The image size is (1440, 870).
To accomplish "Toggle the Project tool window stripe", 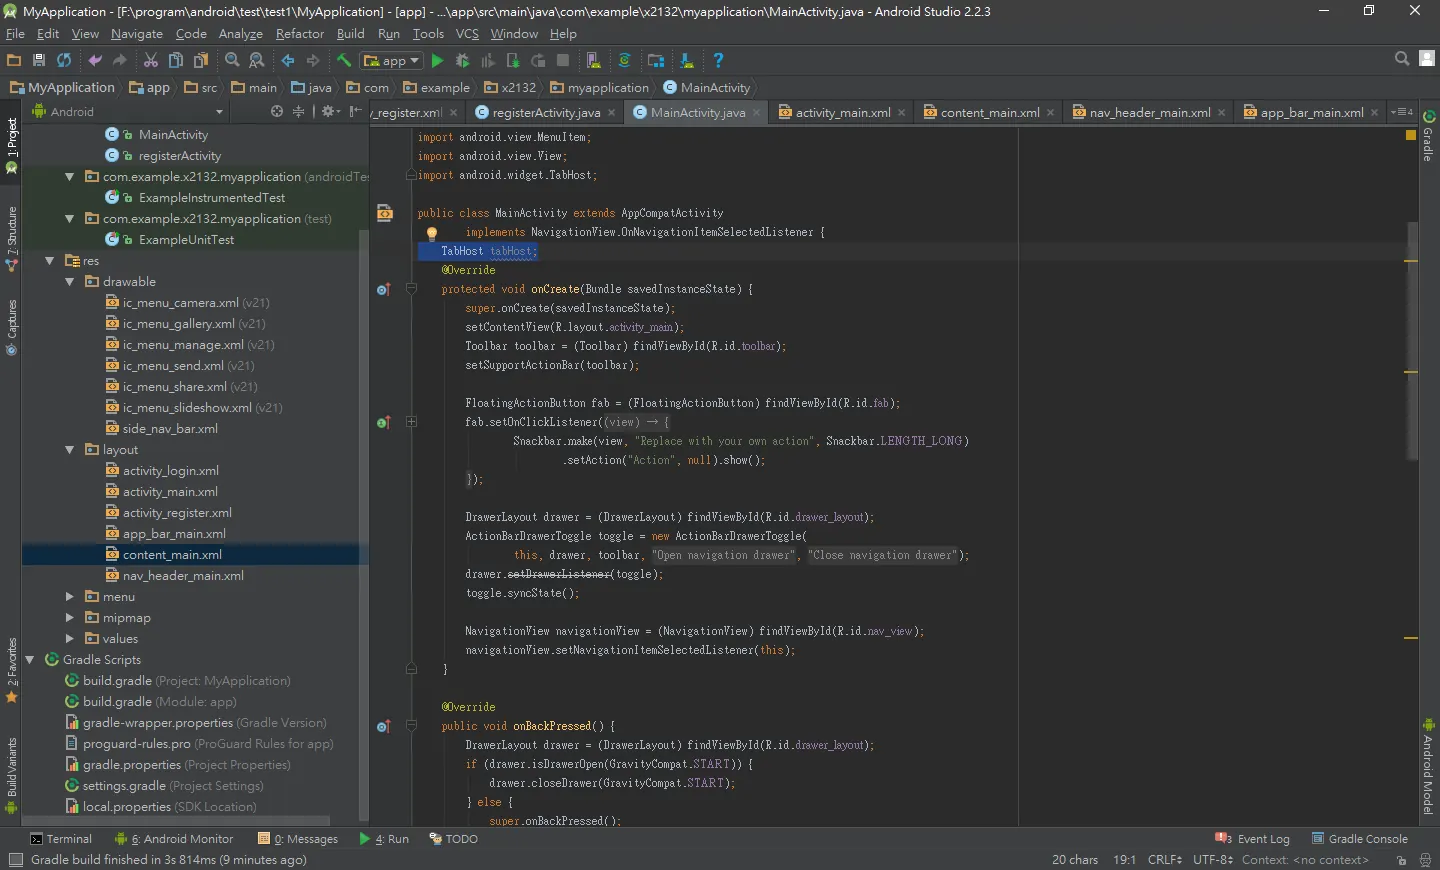I will (x=11, y=146).
